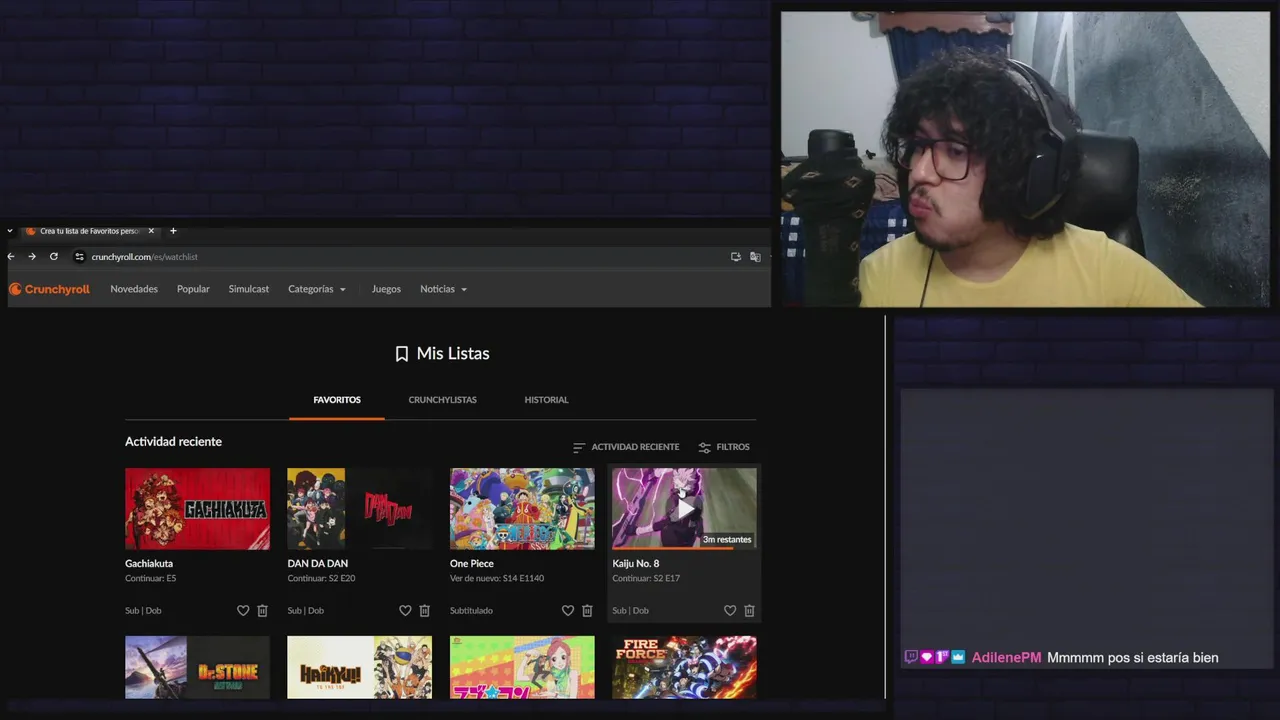Click the install app icon in address bar
The height and width of the screenshot is (720, 1280).
736,257
